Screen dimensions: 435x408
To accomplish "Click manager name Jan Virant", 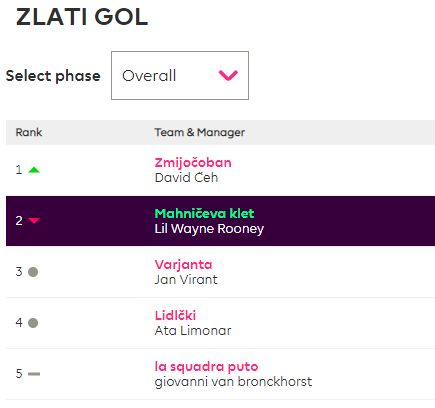I will (x=186, y=279).
